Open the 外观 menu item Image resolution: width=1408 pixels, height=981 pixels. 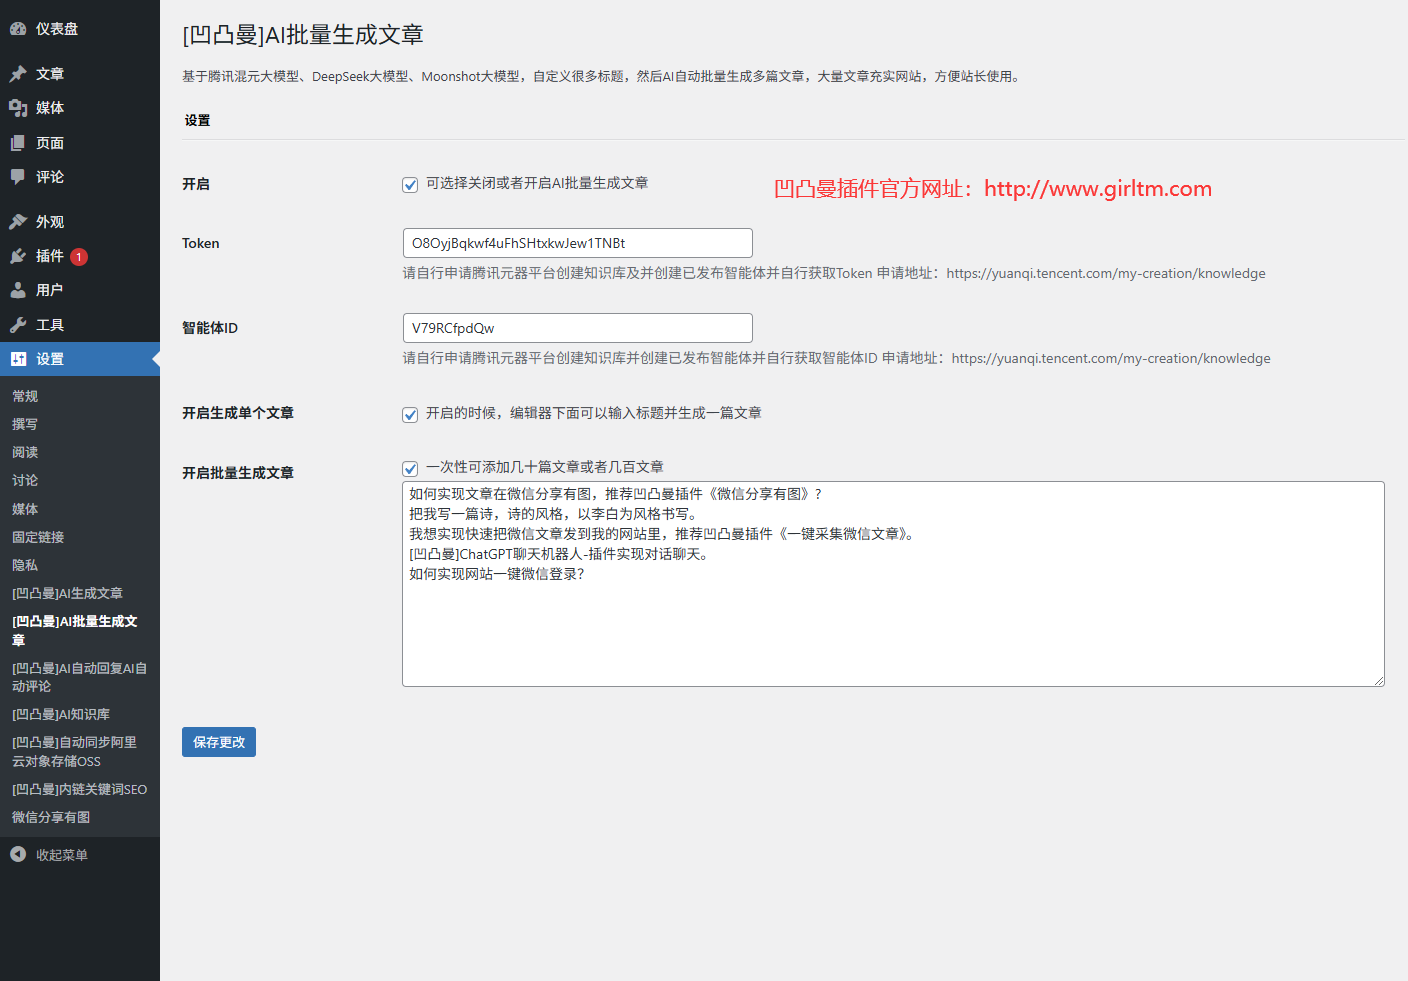80,222
